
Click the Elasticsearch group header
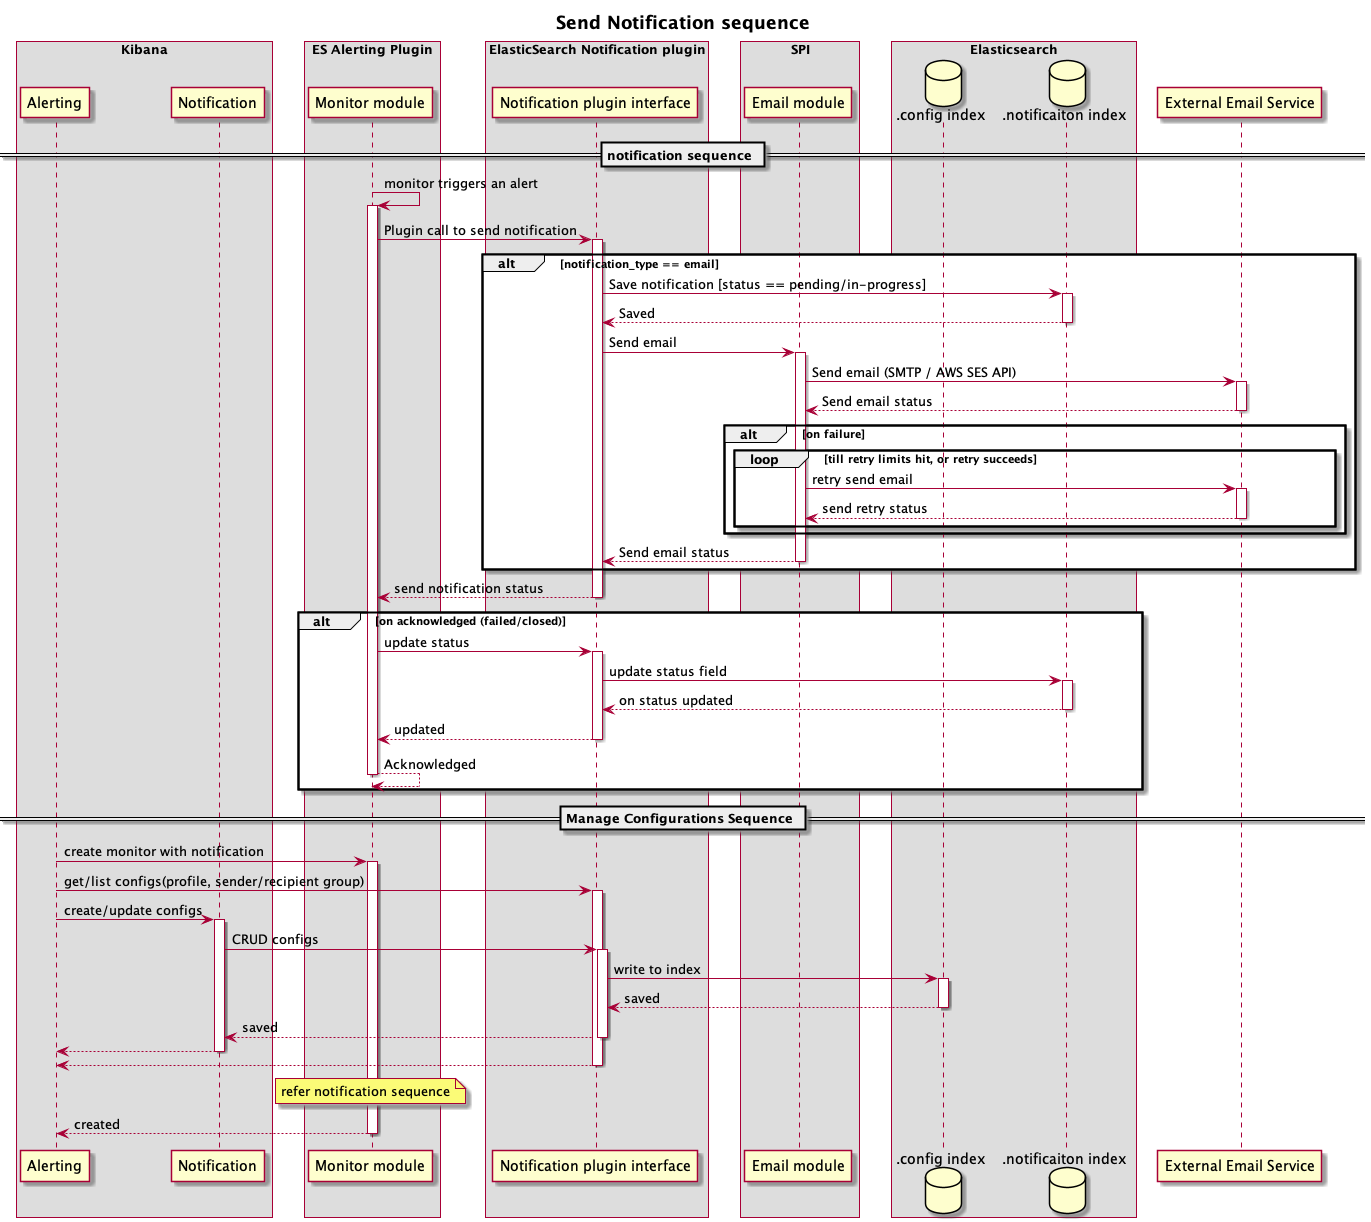(x=1013, y=49)
